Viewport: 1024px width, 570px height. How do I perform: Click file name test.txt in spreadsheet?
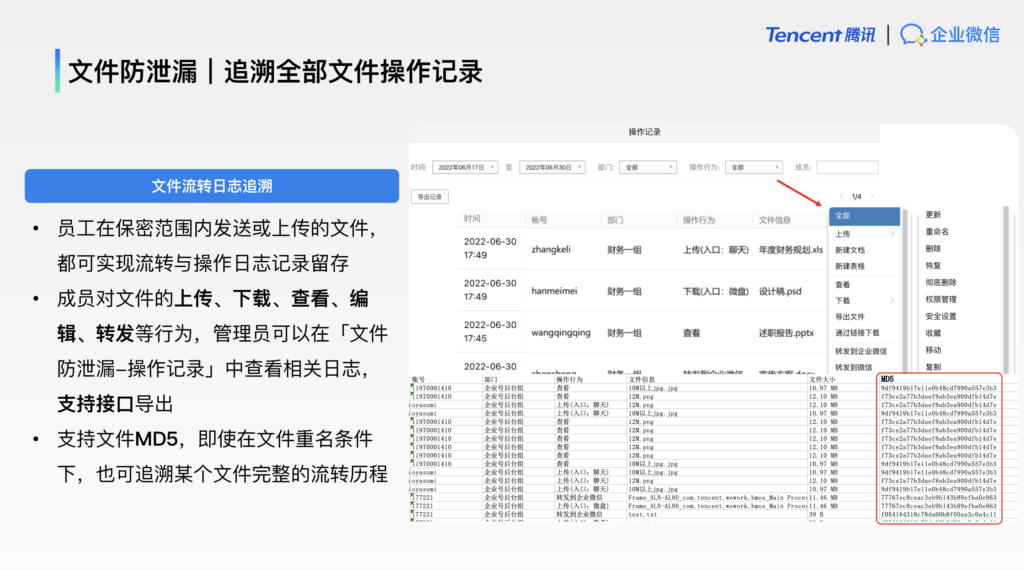pyautogui.click(x=642, y=515)
